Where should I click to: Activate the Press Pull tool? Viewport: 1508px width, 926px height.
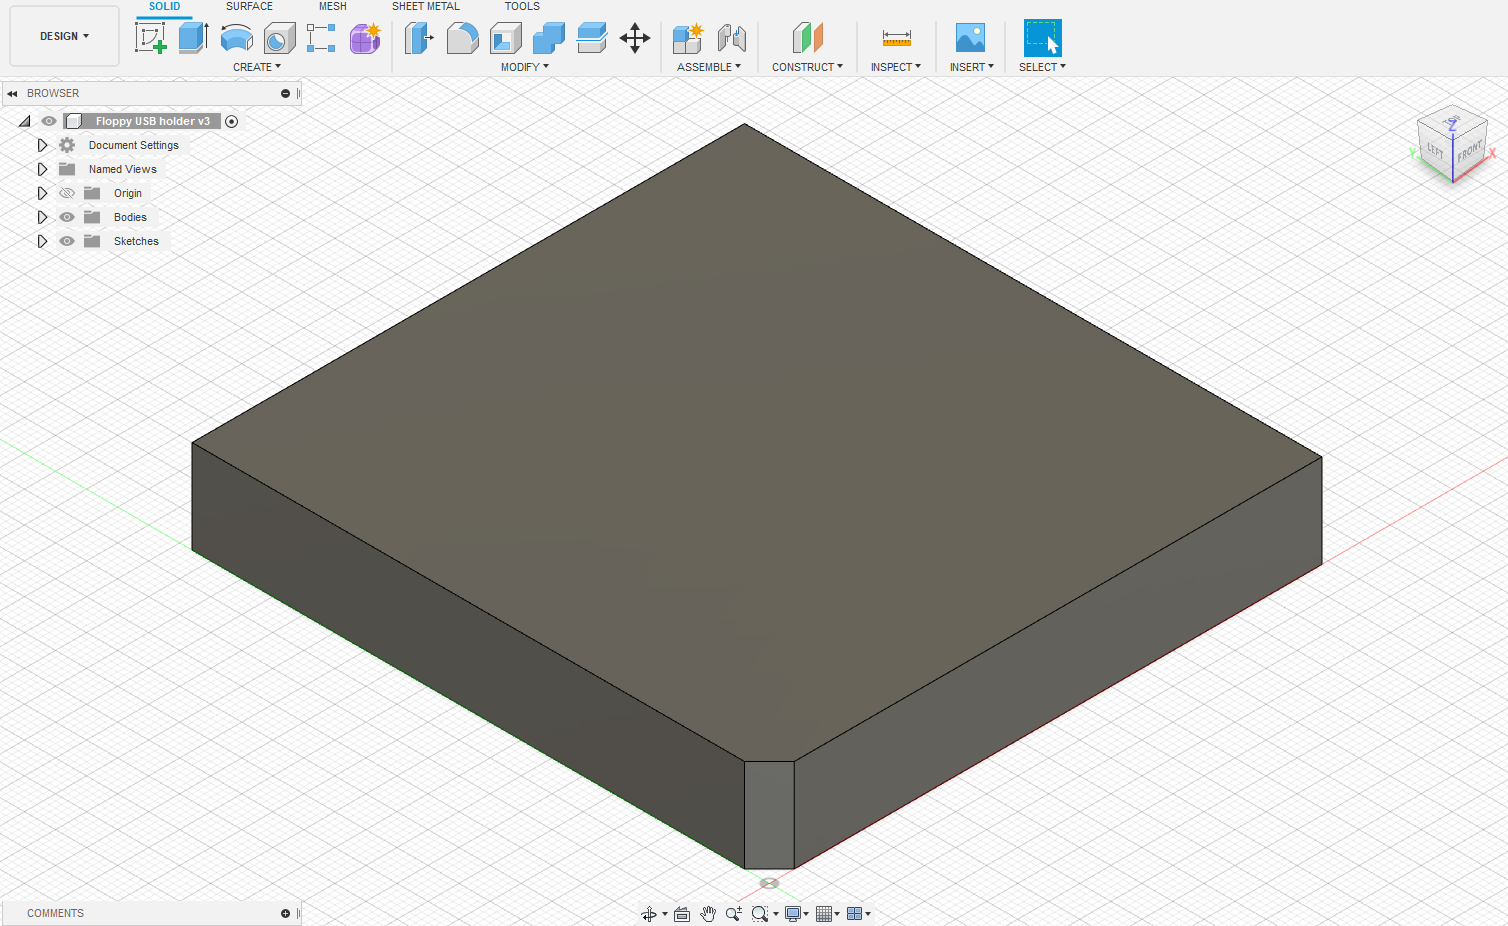419,38
